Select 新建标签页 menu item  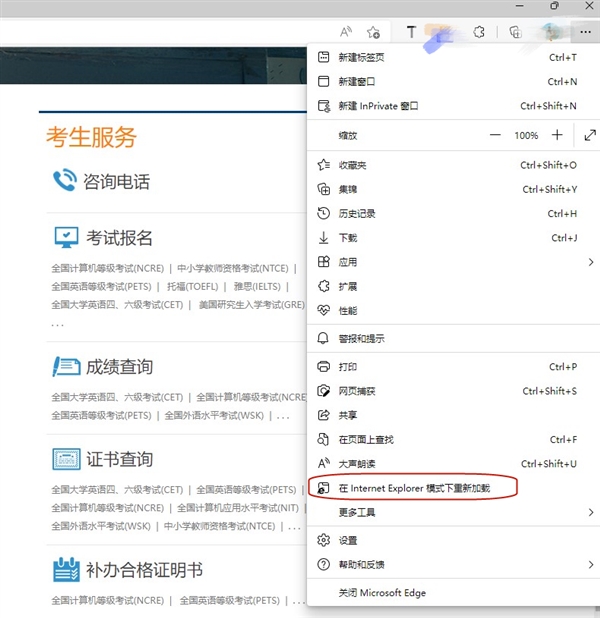[x=453, y=58]
